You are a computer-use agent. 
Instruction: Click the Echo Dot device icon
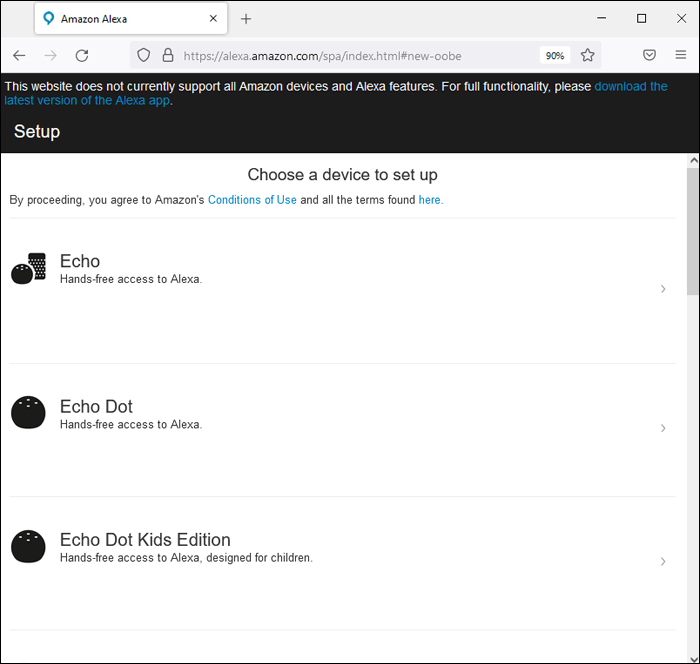tap(28, 412)
